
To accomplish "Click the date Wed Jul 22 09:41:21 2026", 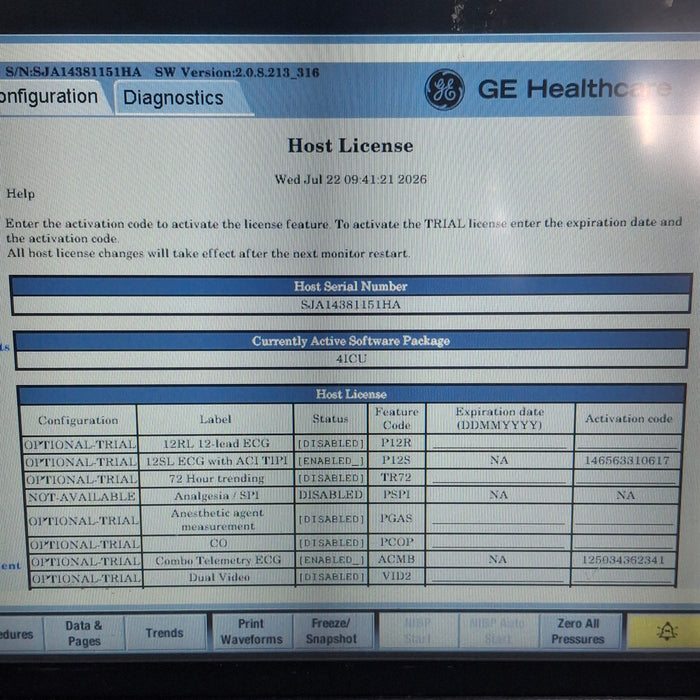I will (350, 179).
